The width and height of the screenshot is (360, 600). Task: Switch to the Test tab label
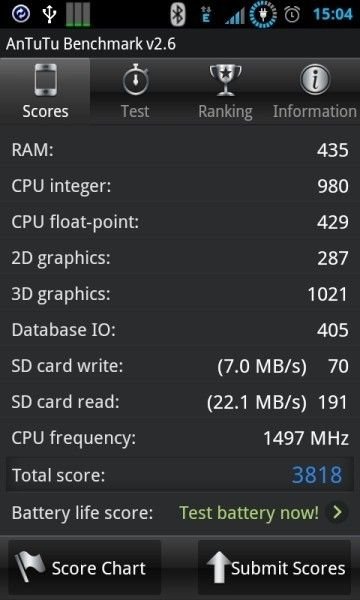(135, 111)
